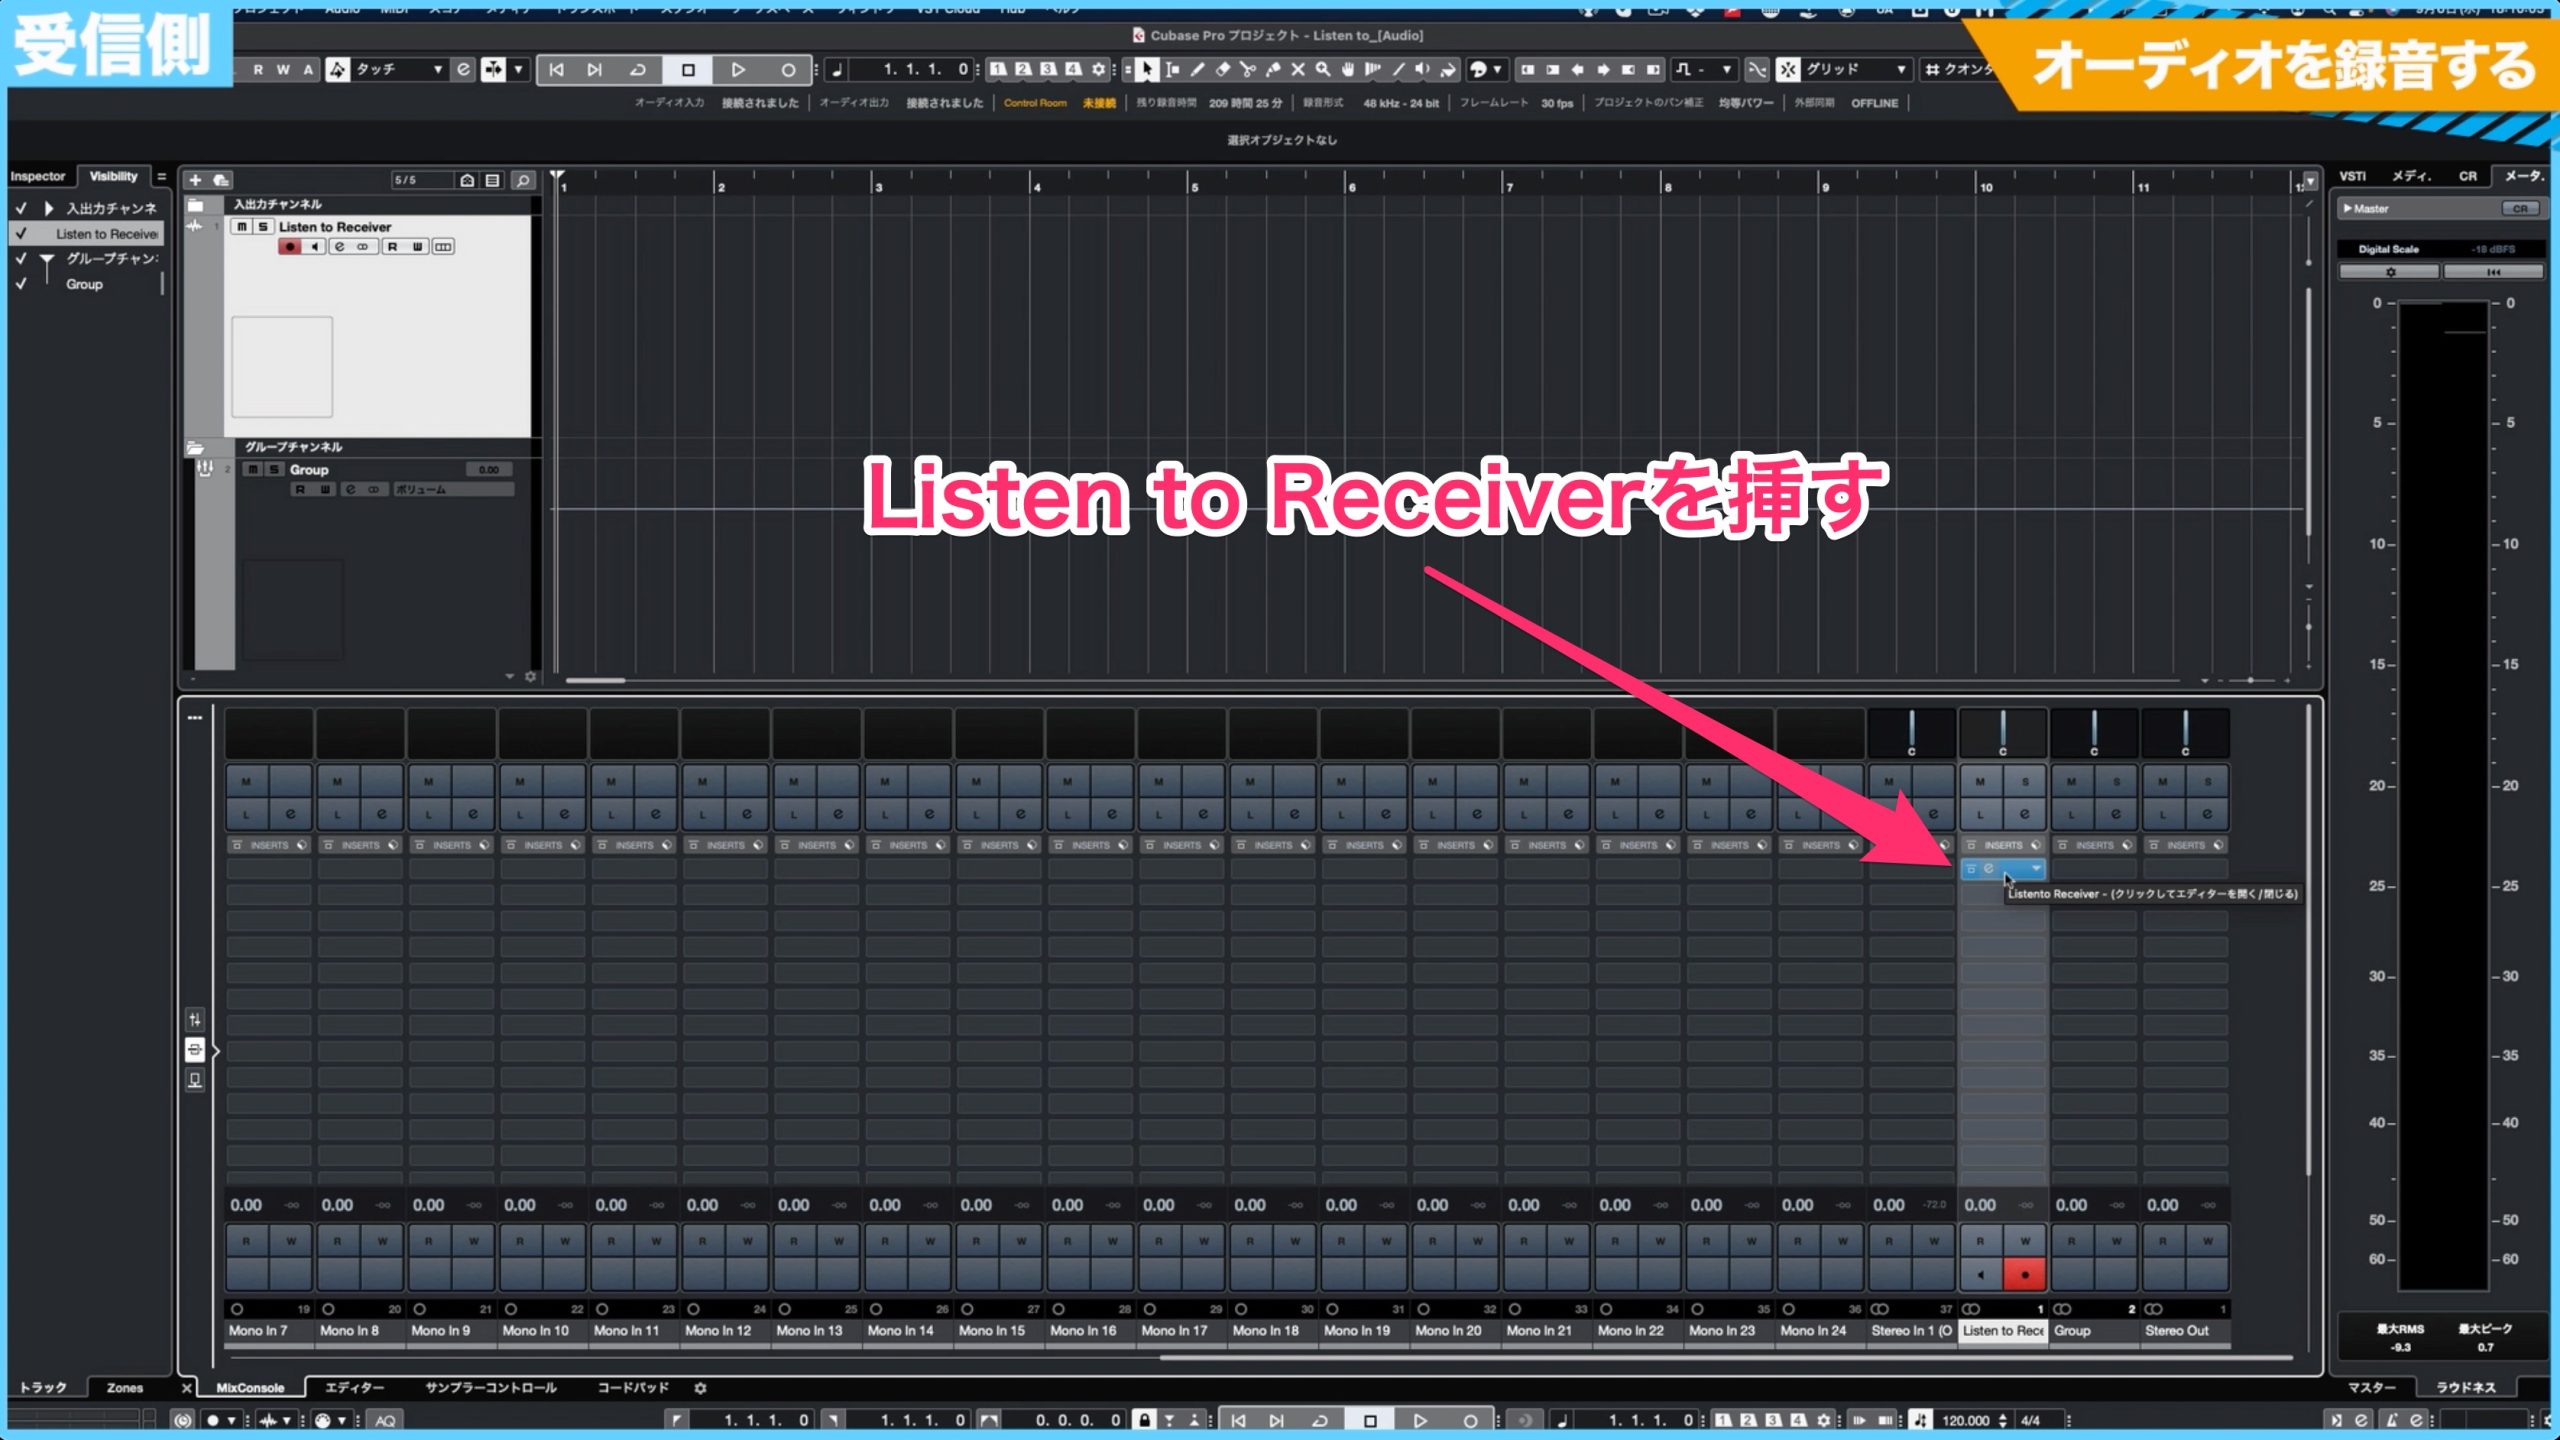Click marker 1 button in toolbar
Viewport: 2560px width, 1440px height.
998,69
